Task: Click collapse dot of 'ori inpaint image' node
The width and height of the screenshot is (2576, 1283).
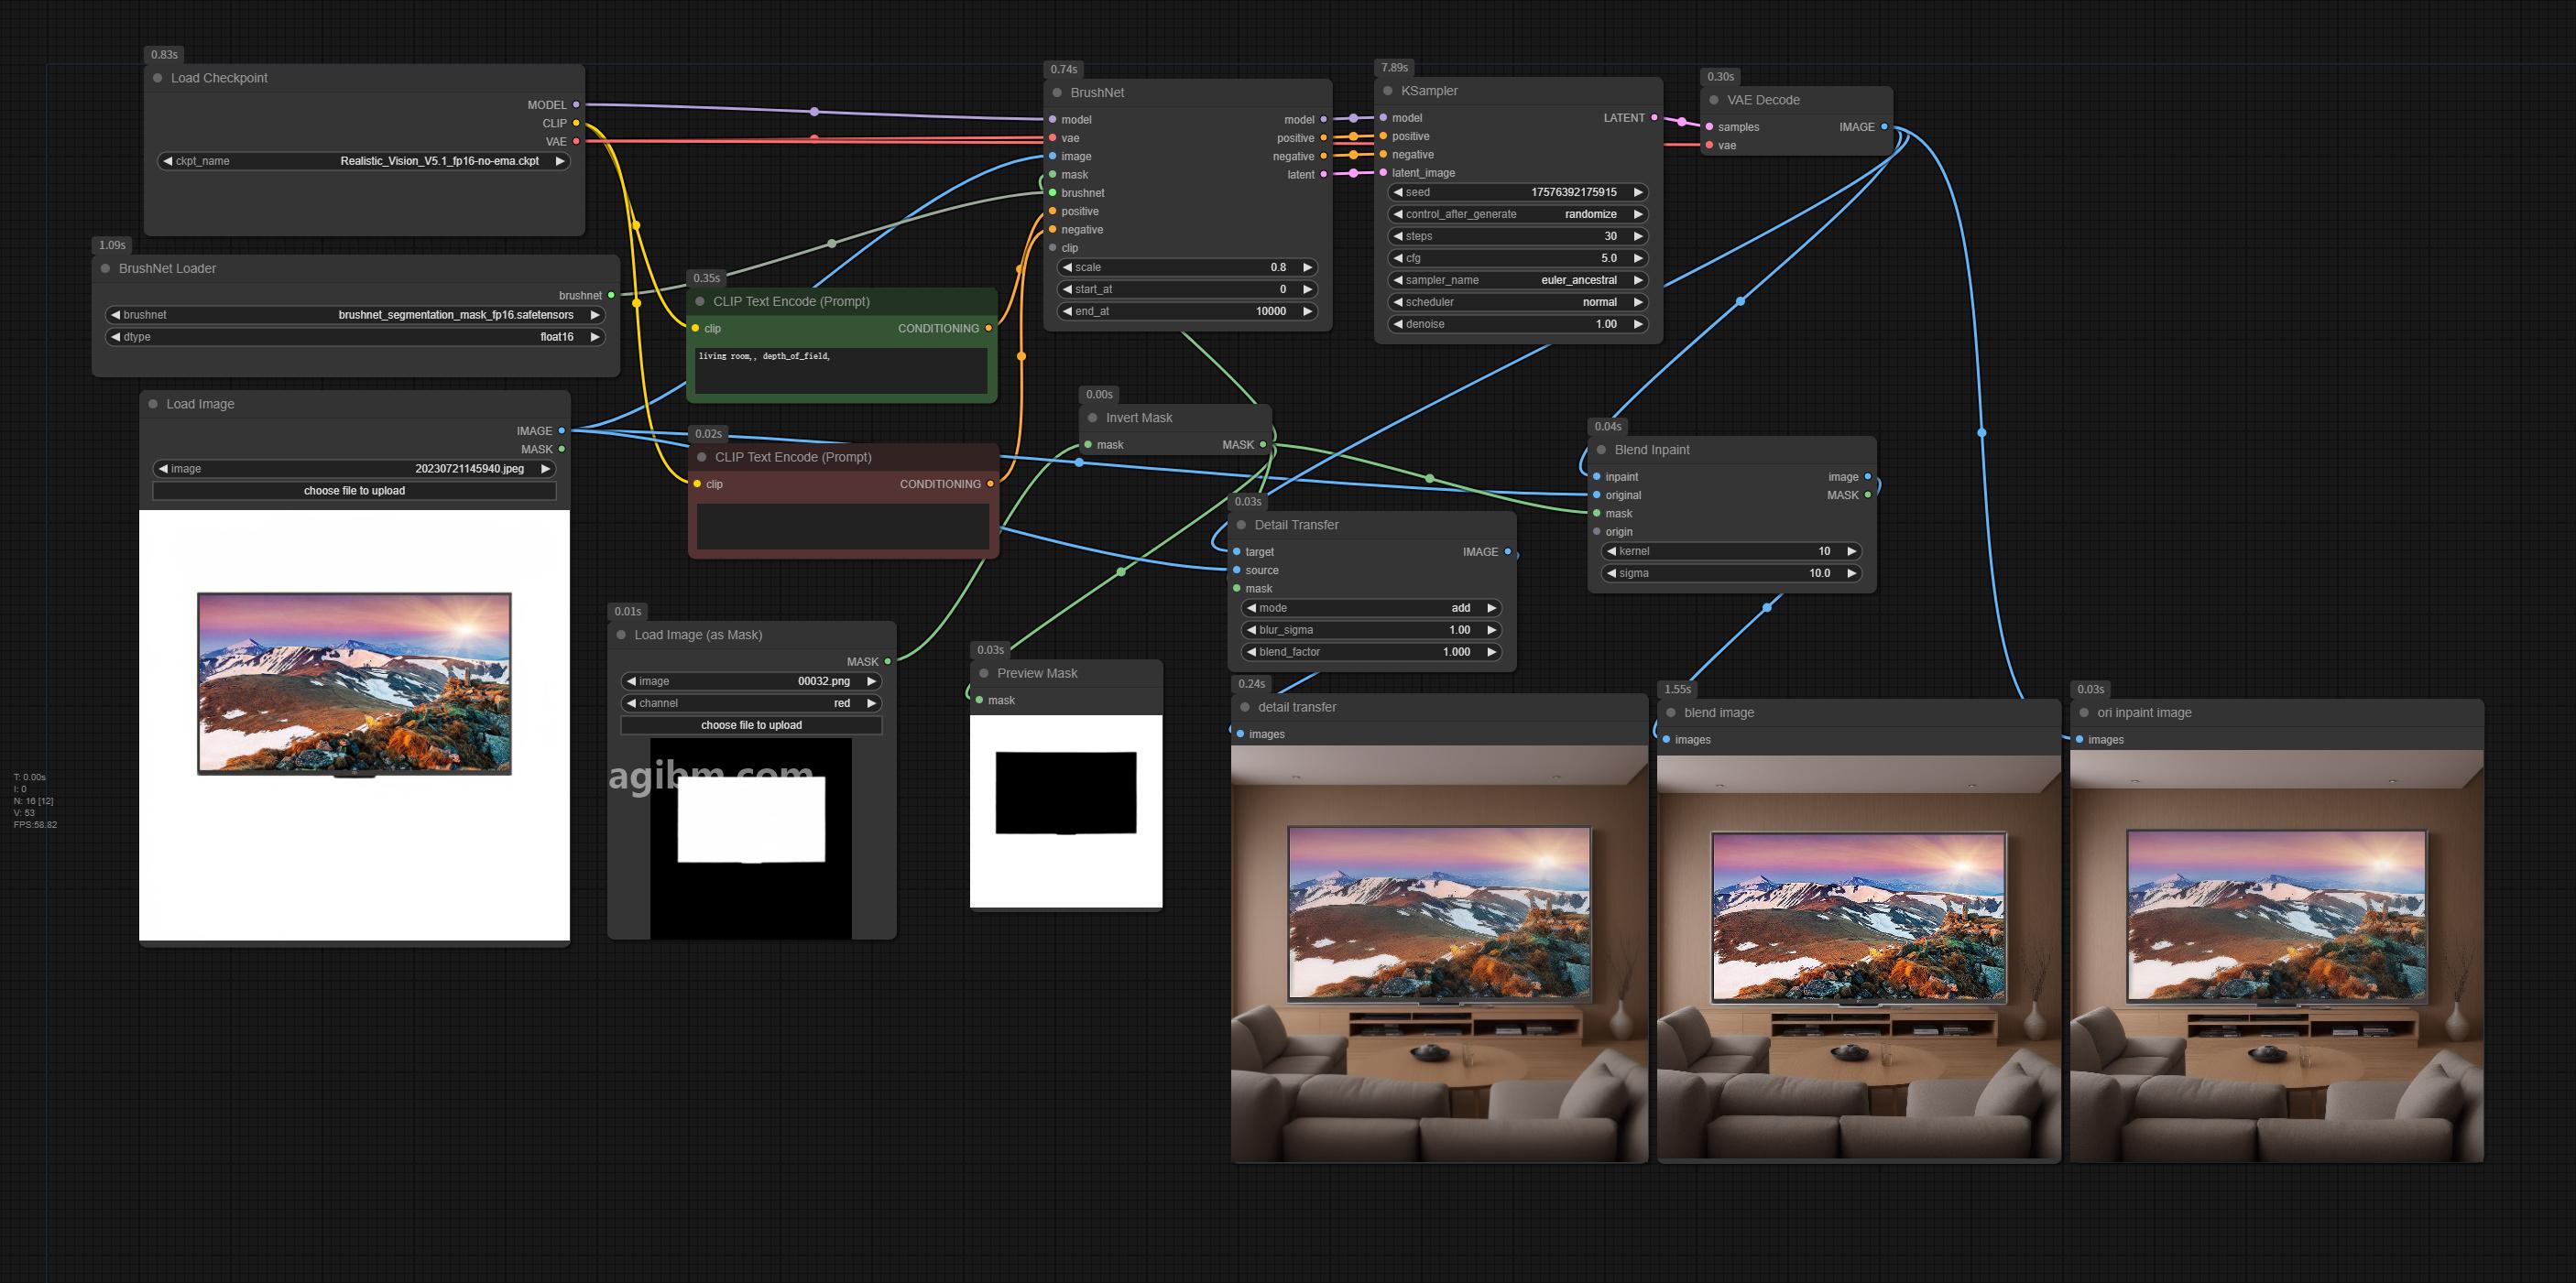Action: [2085, 713]
